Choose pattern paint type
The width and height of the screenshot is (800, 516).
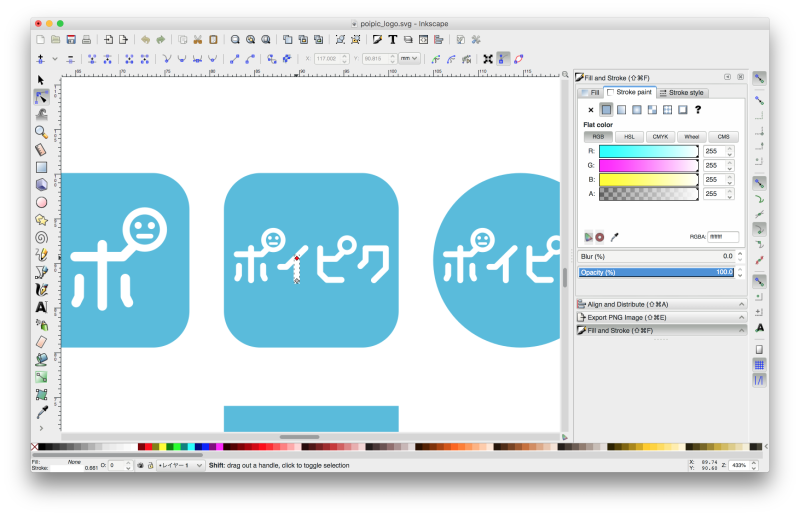click(x=652, y=110)
